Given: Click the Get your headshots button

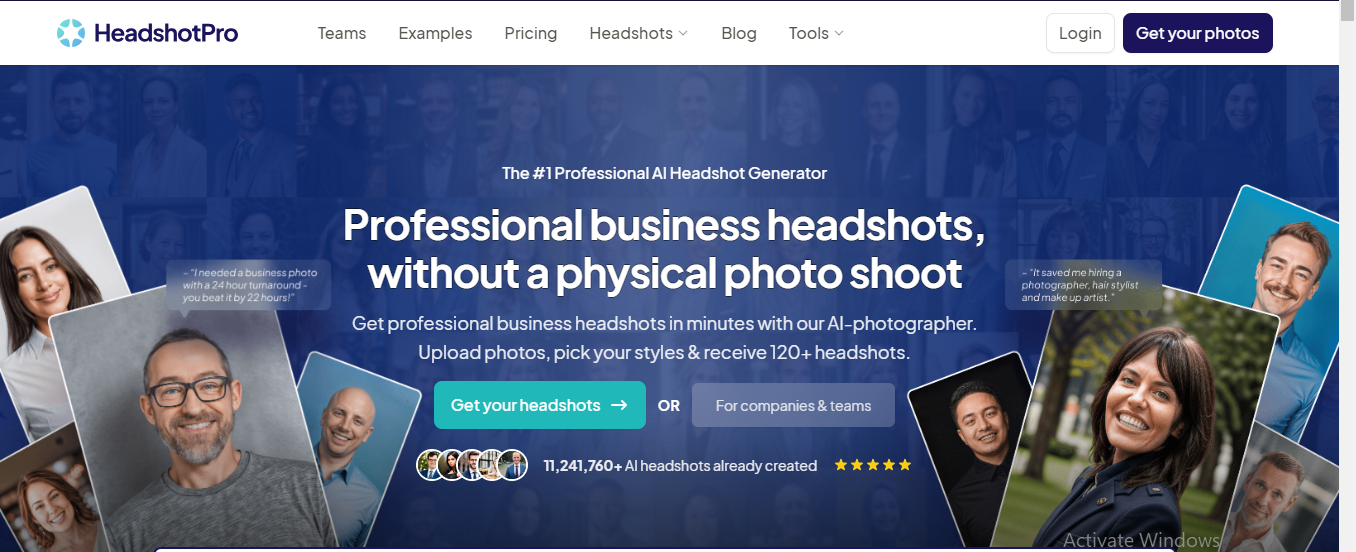Looking at the screenshot, I should coord(539,405).
